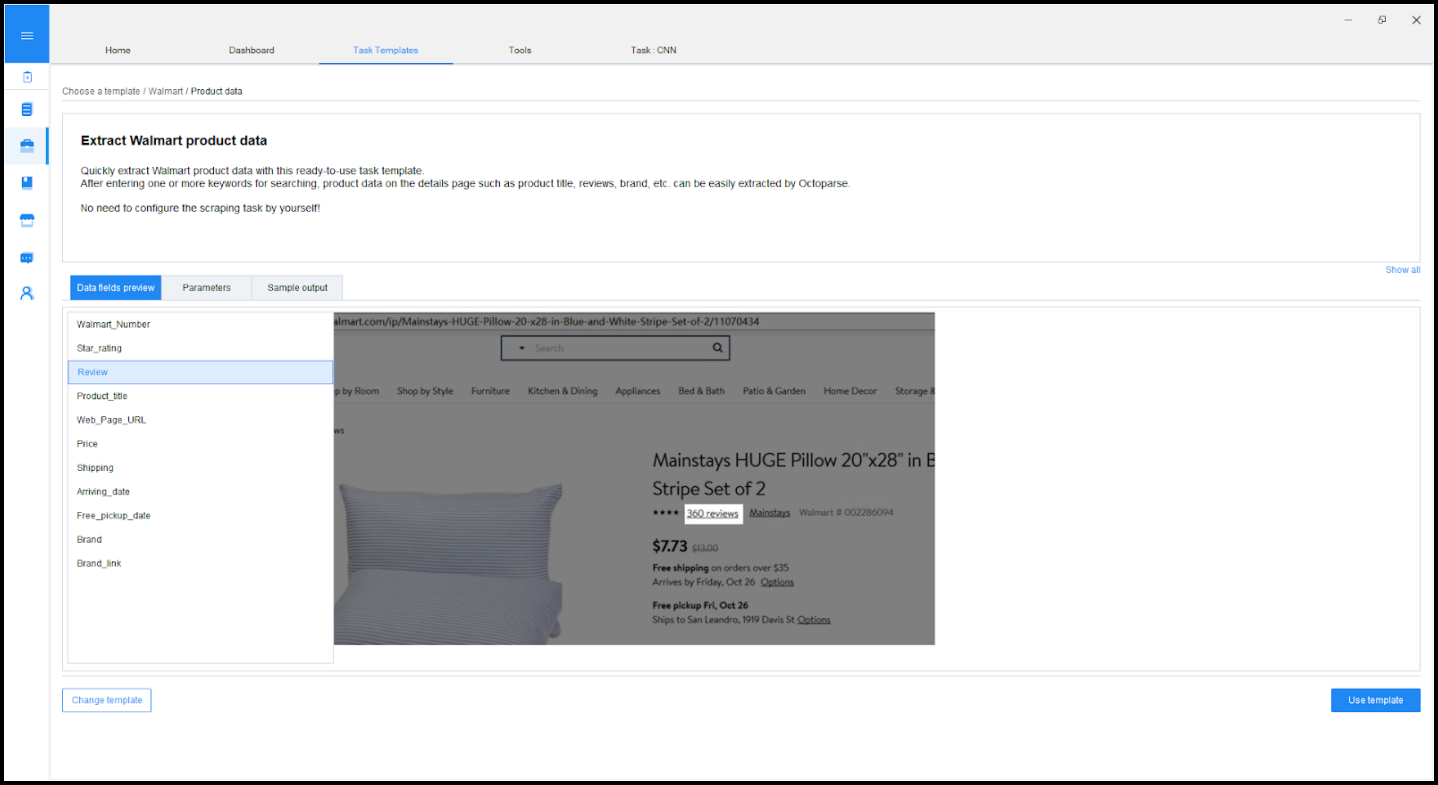Select the Star_rating data field
The height and width of the screenshot is (785, 1438).
tap(100, 348)
